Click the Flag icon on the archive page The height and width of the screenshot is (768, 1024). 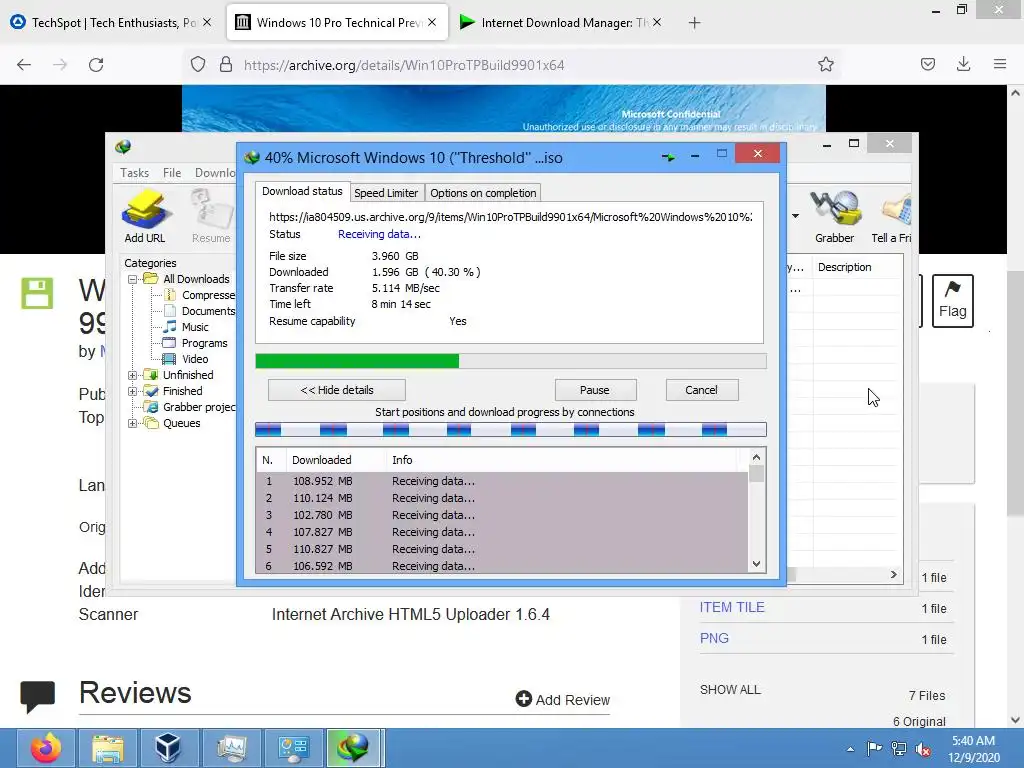click(x=952, y=300)
